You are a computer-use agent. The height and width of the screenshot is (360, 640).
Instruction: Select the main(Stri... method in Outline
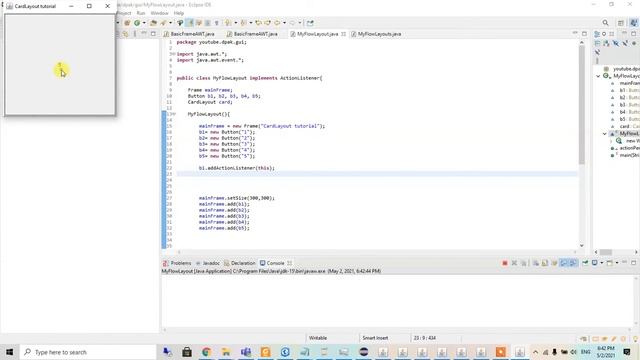[629, 155]
